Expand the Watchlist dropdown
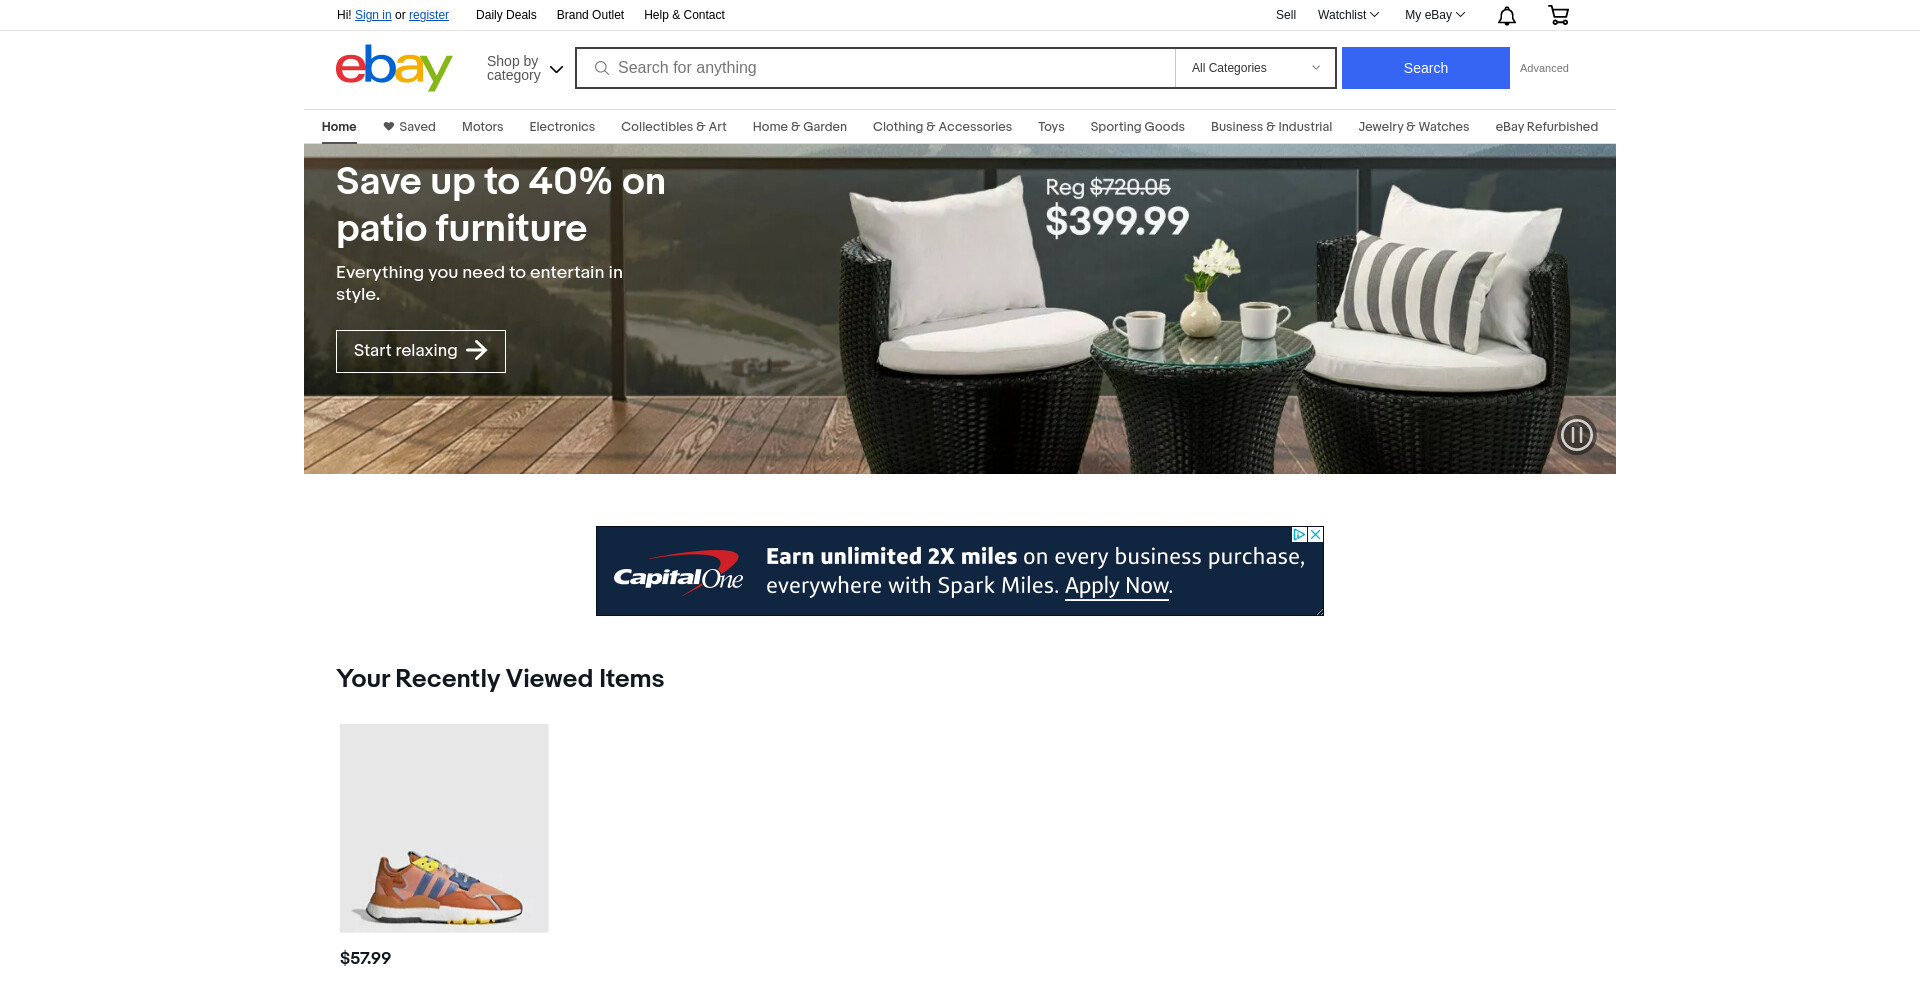 (1348, 15)
